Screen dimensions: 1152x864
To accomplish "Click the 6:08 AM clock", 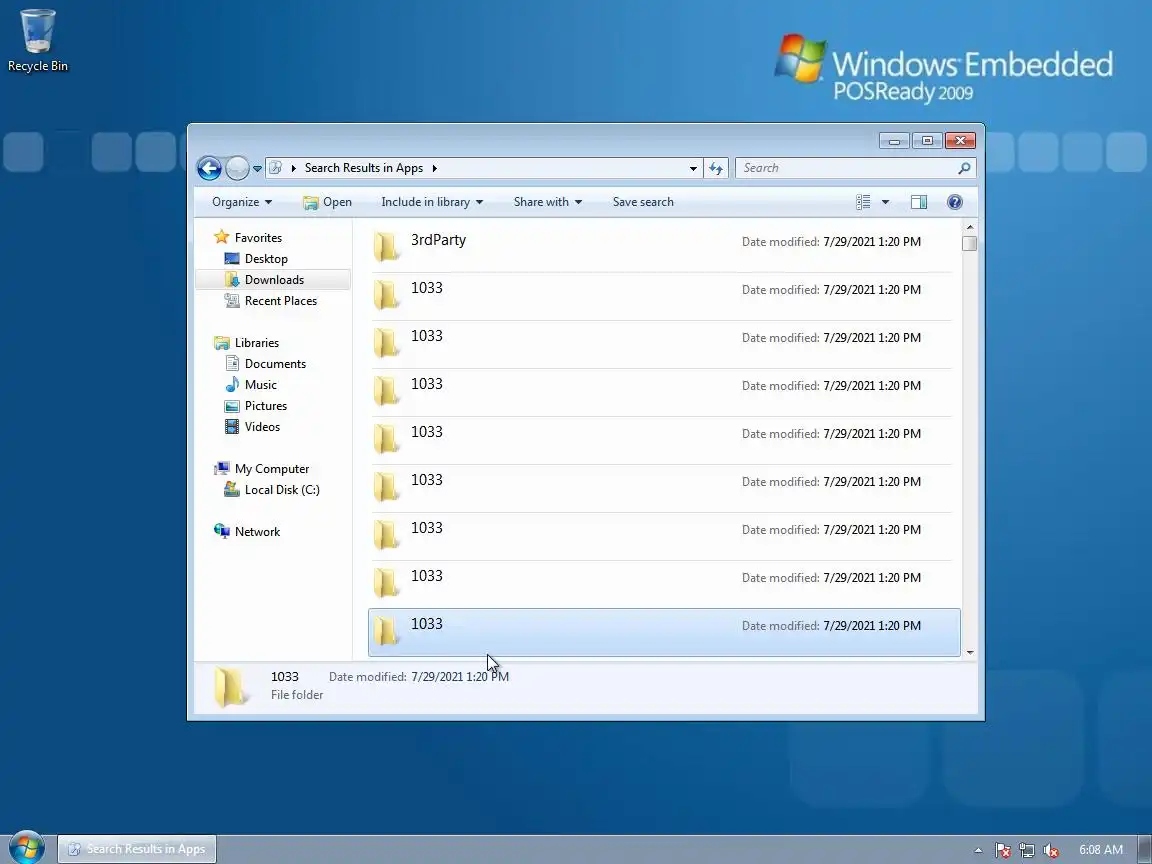I will [x=1101, y=850].
